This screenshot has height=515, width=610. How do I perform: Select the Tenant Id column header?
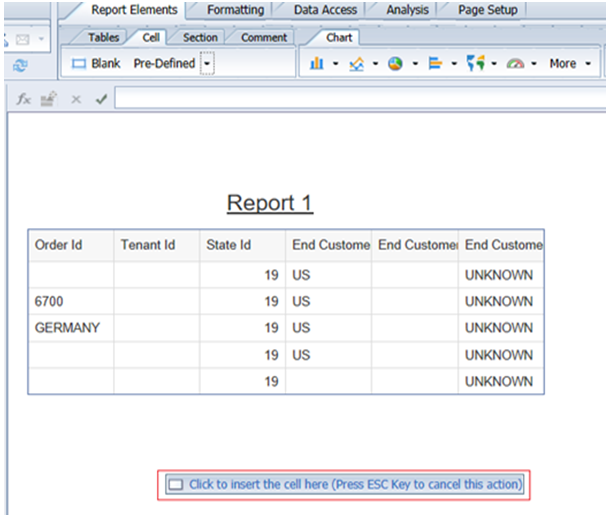click(x=157, y=245)
